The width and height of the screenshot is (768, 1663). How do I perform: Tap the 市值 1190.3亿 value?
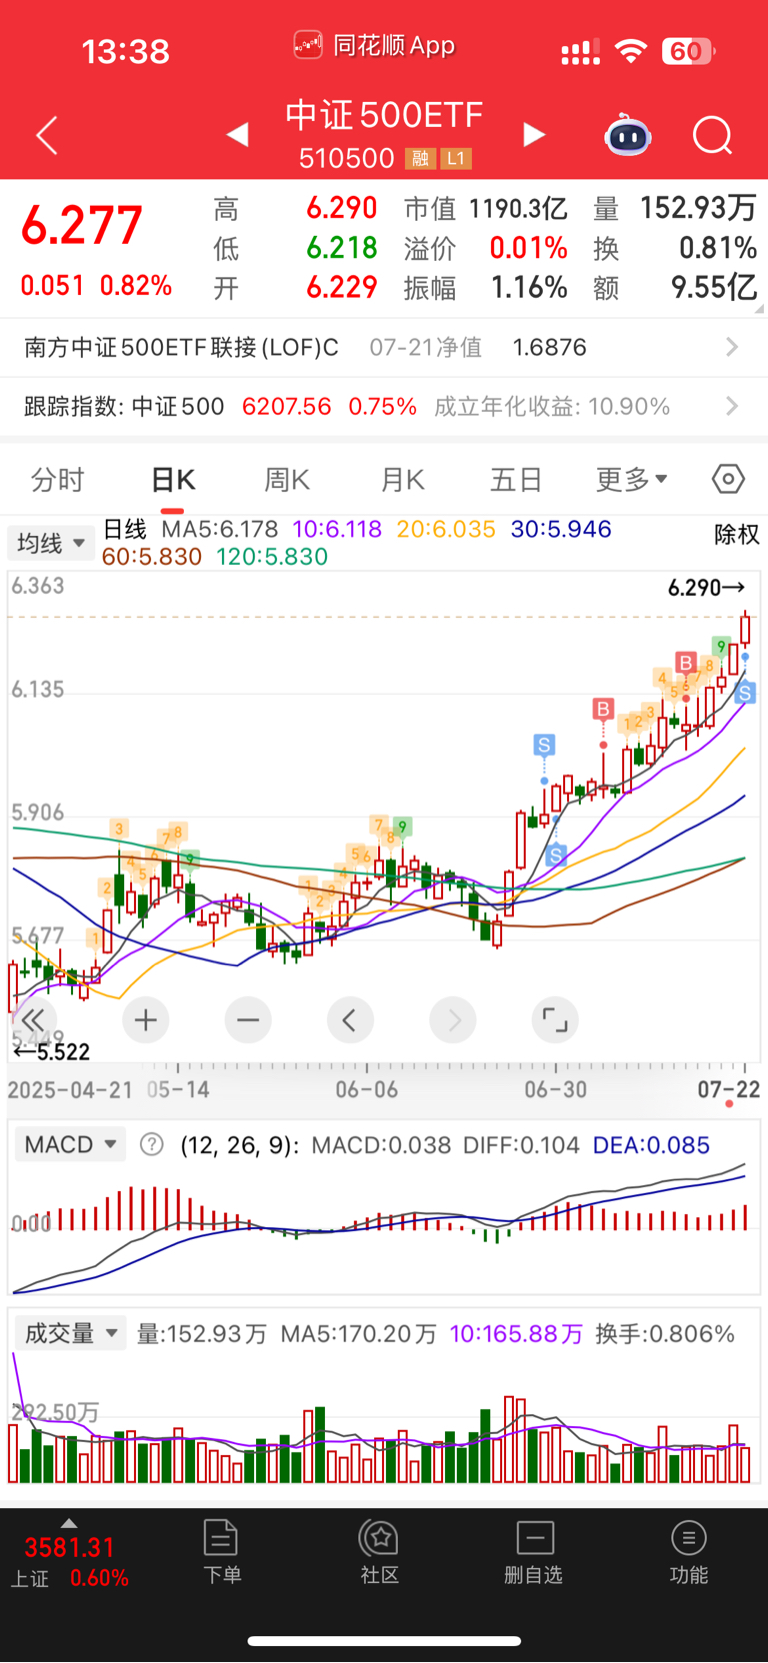[518, 208]
